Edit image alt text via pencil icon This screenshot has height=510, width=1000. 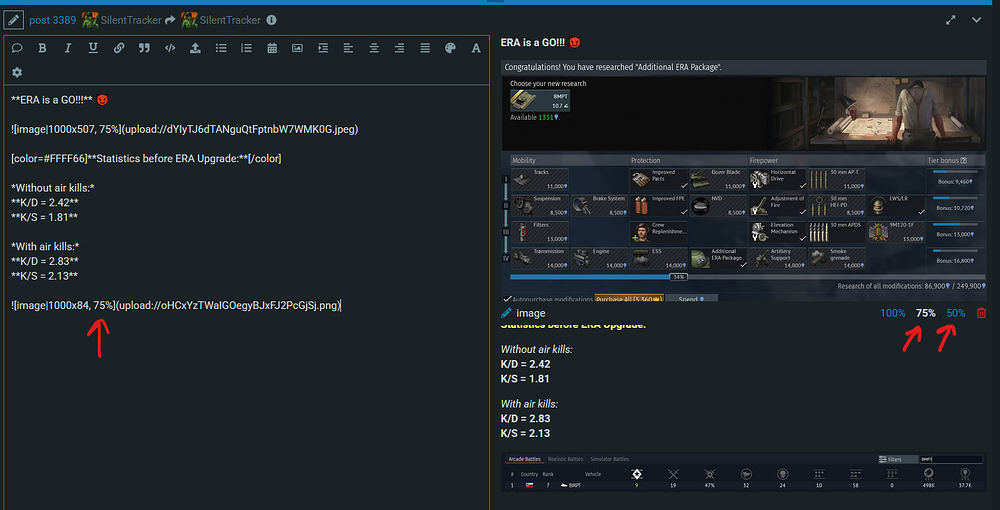(x=507, y=313)
